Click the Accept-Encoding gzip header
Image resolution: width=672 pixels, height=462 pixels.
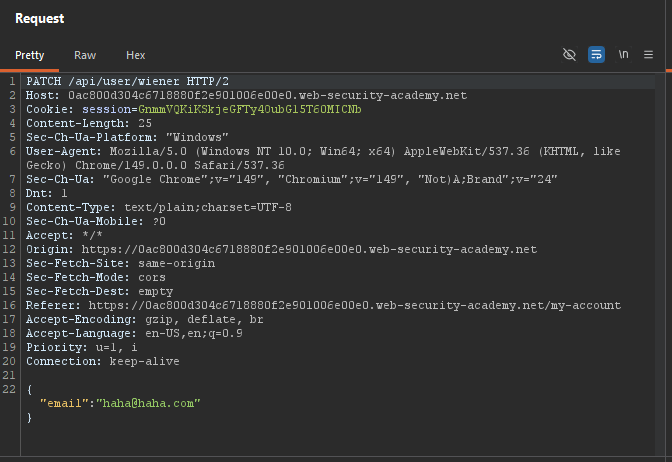coord(144,320)
